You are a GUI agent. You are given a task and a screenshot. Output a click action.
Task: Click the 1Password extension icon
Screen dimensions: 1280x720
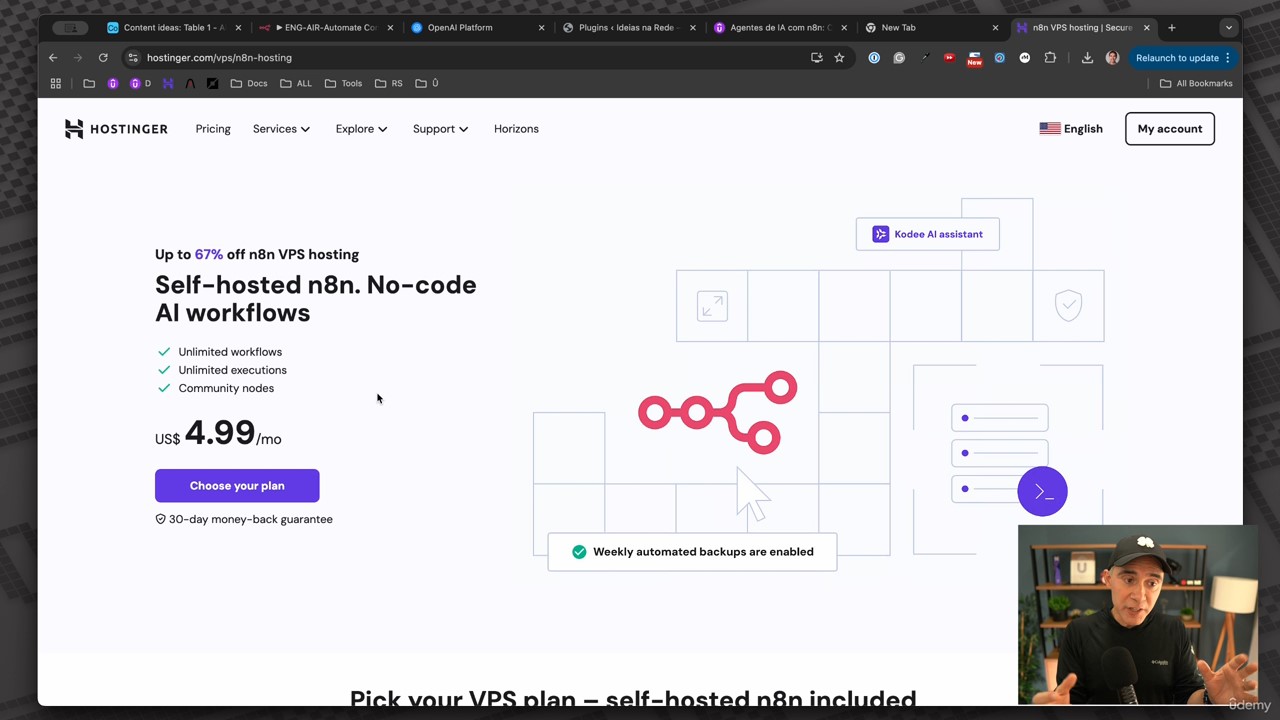(874, 58)
